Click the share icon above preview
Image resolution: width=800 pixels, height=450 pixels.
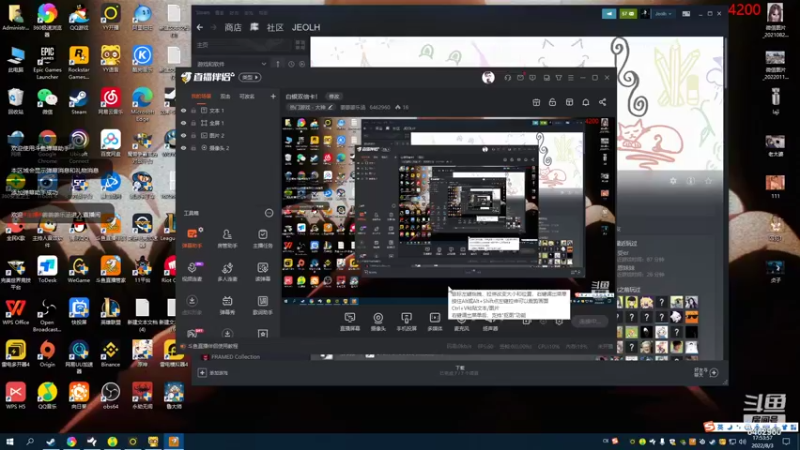(603, 102)
